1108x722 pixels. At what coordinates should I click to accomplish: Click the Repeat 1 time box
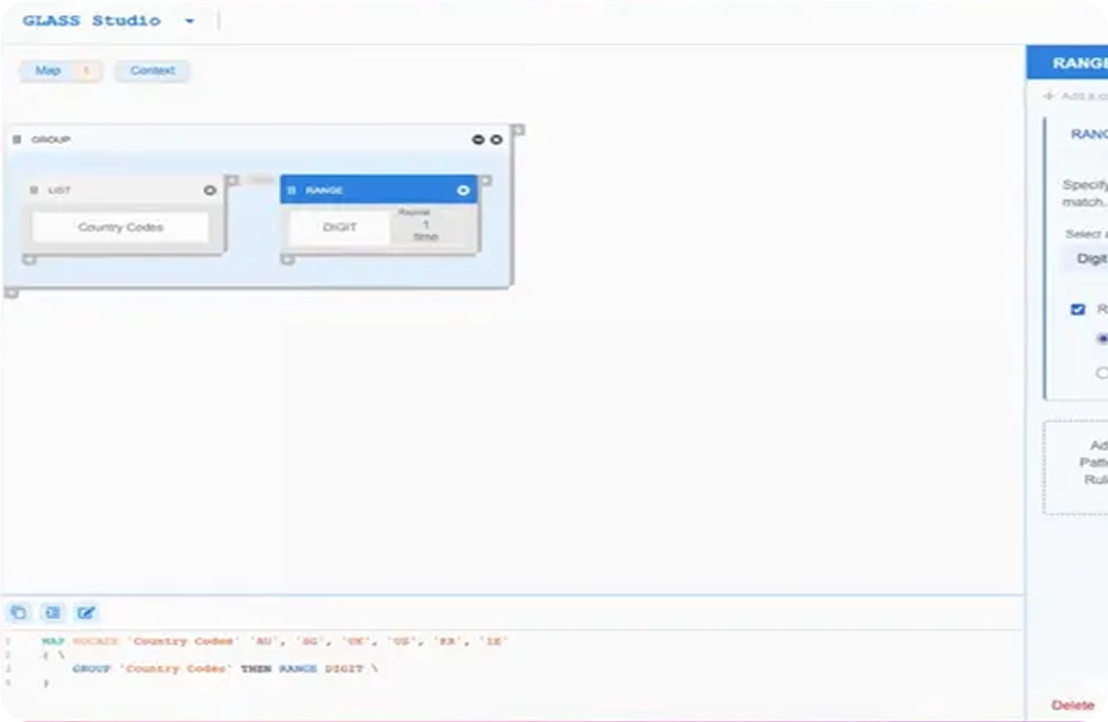point(425,228)
